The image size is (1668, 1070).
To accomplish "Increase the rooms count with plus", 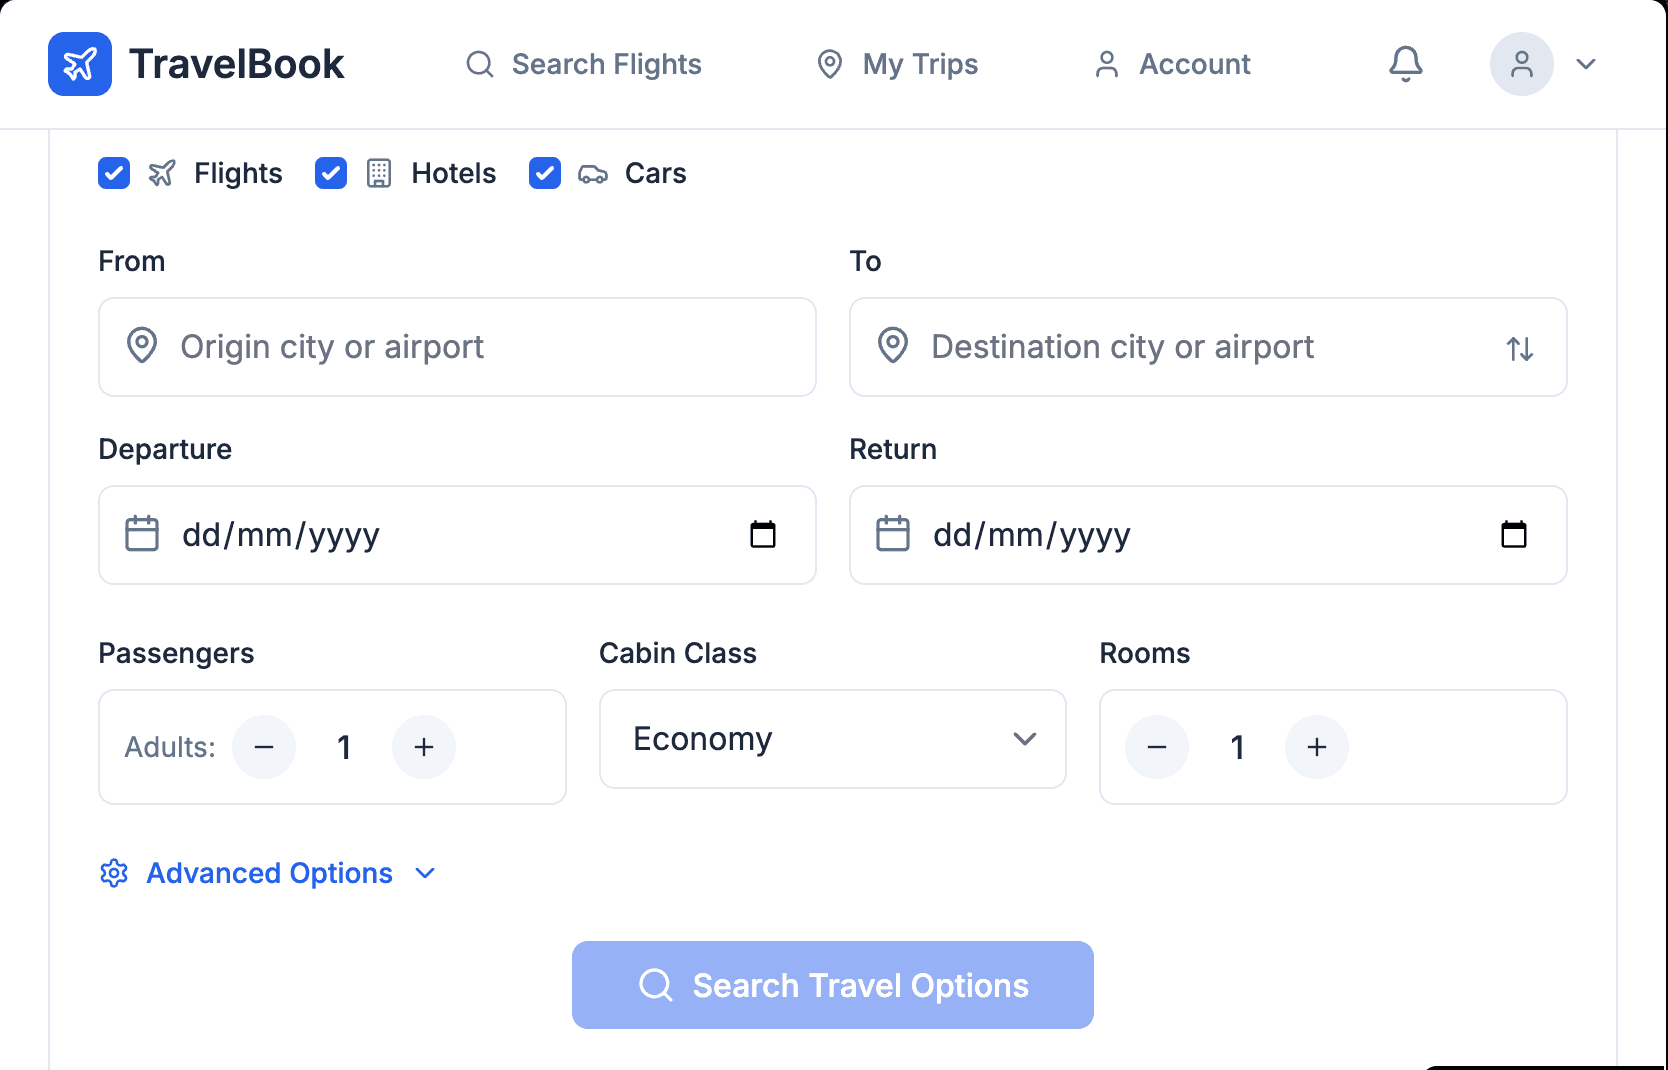I will (x=1317, y=747).
